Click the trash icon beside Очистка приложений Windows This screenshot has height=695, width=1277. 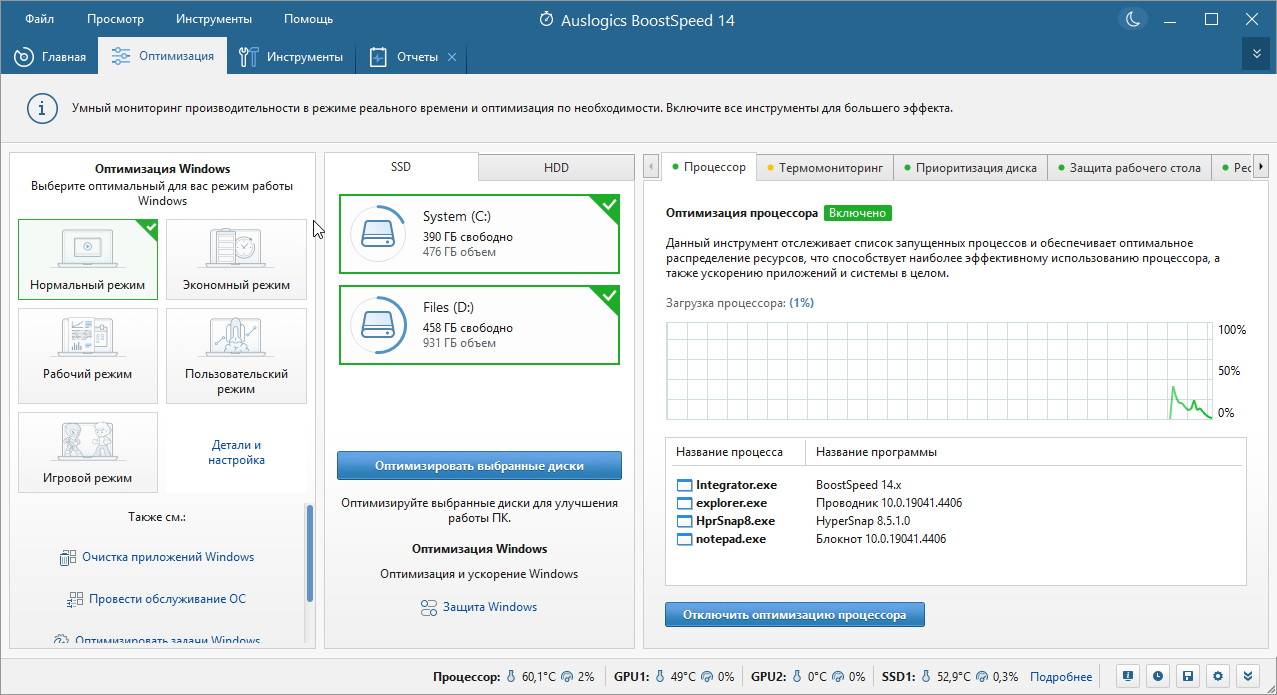(x=68, y=558)
